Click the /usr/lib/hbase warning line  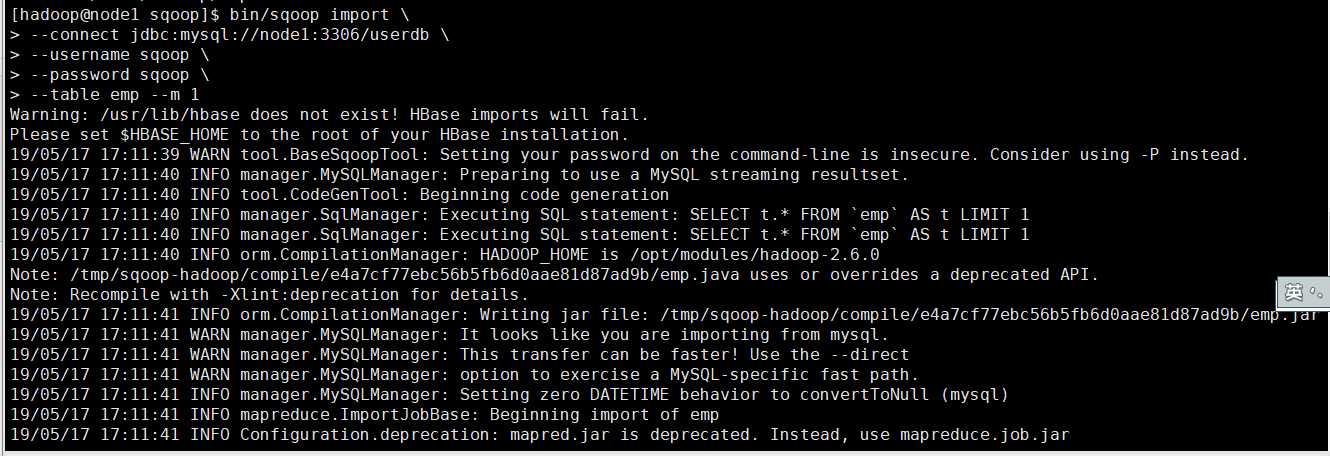tap(330, 115)
